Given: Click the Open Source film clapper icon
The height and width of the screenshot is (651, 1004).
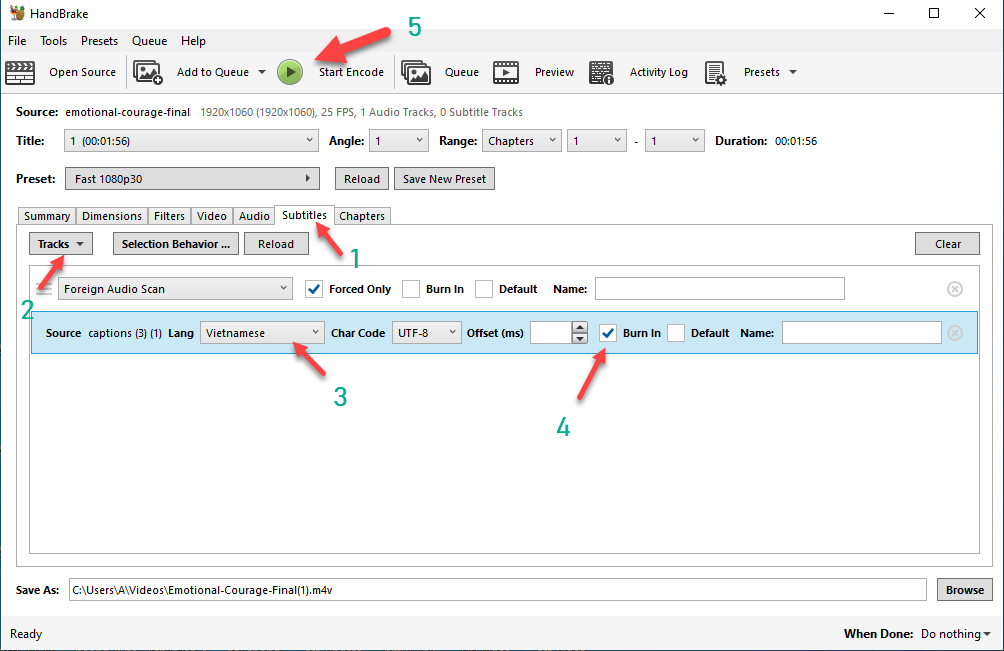Looking at the screenshot, I should pyautogui.click(x=20, y=72).
